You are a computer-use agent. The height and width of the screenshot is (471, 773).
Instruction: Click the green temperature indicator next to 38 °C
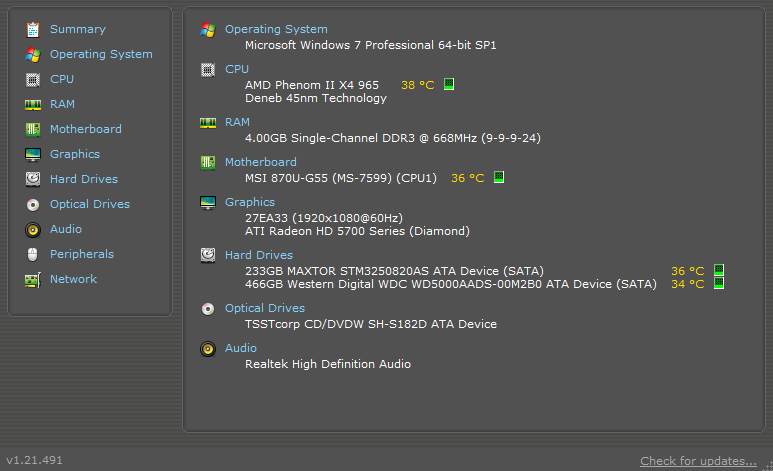click(449, 84)
